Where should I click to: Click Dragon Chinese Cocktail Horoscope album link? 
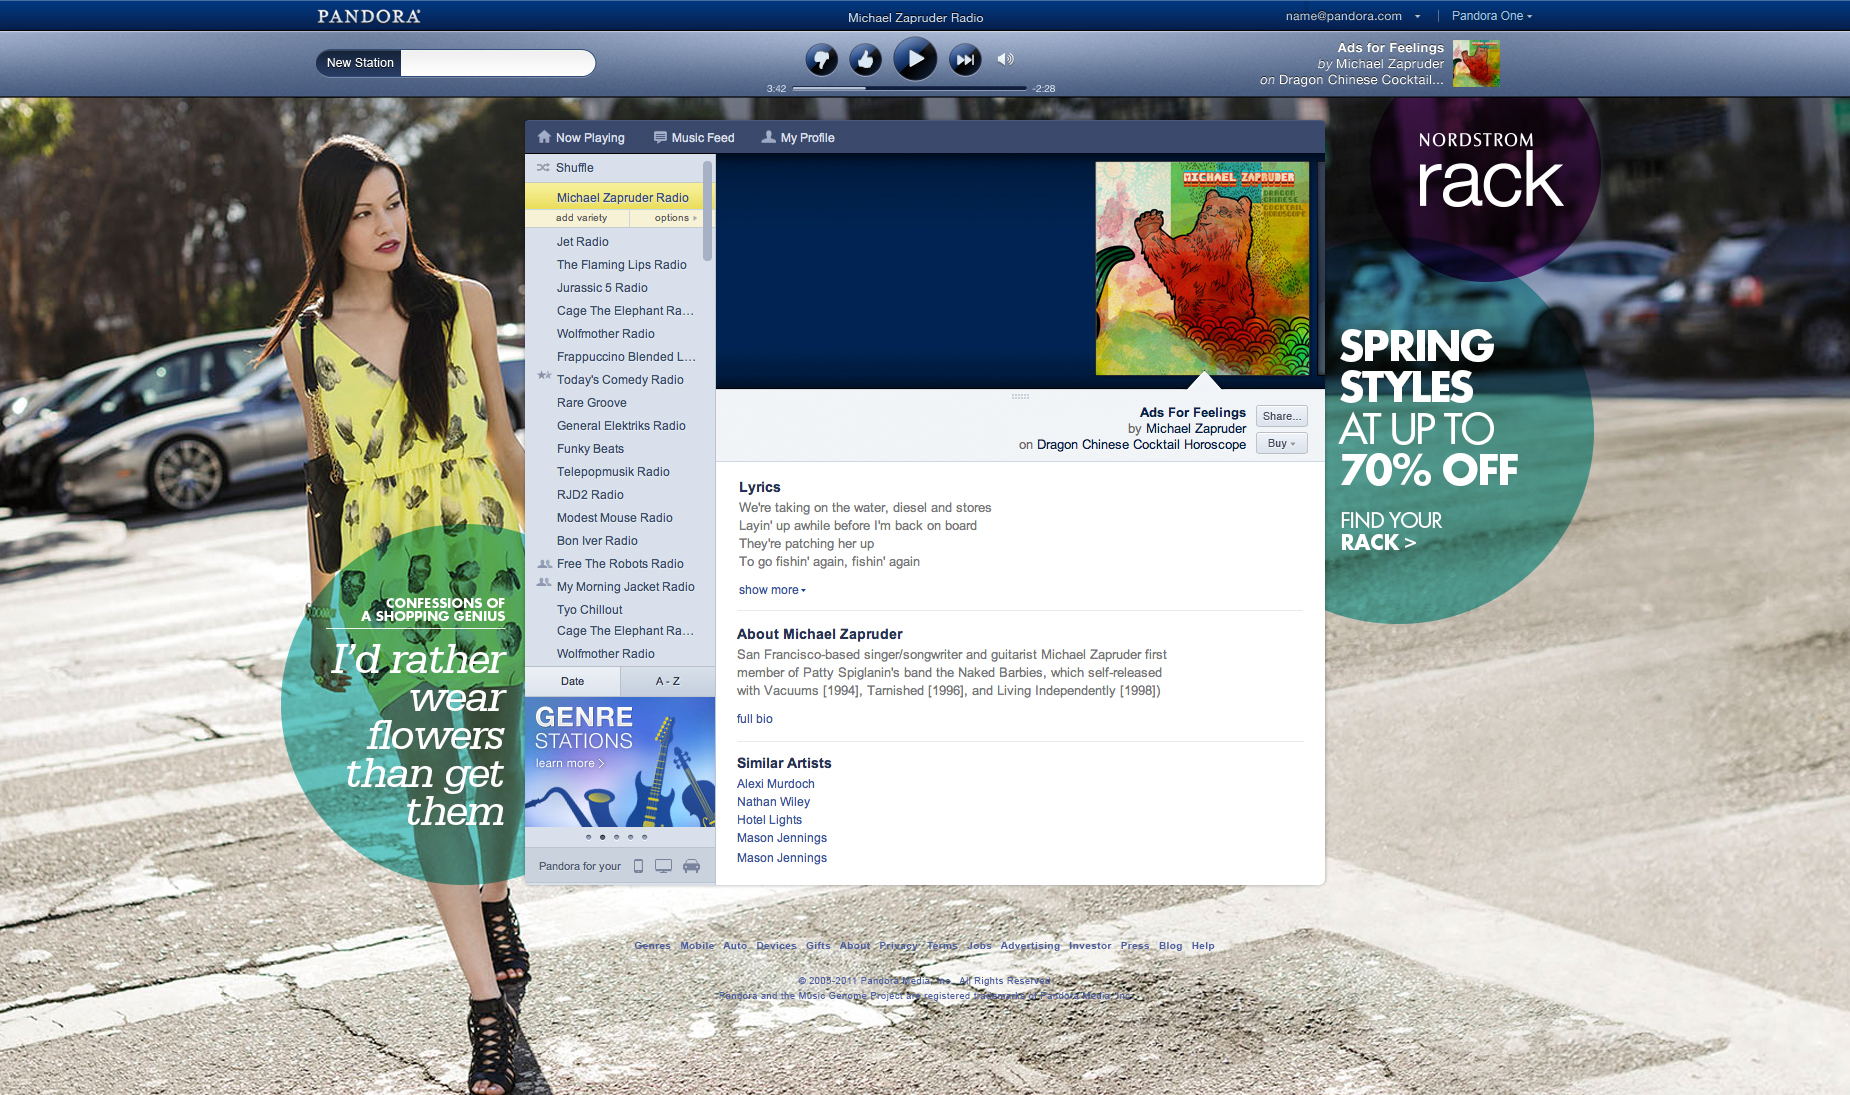coord(1141,445)
